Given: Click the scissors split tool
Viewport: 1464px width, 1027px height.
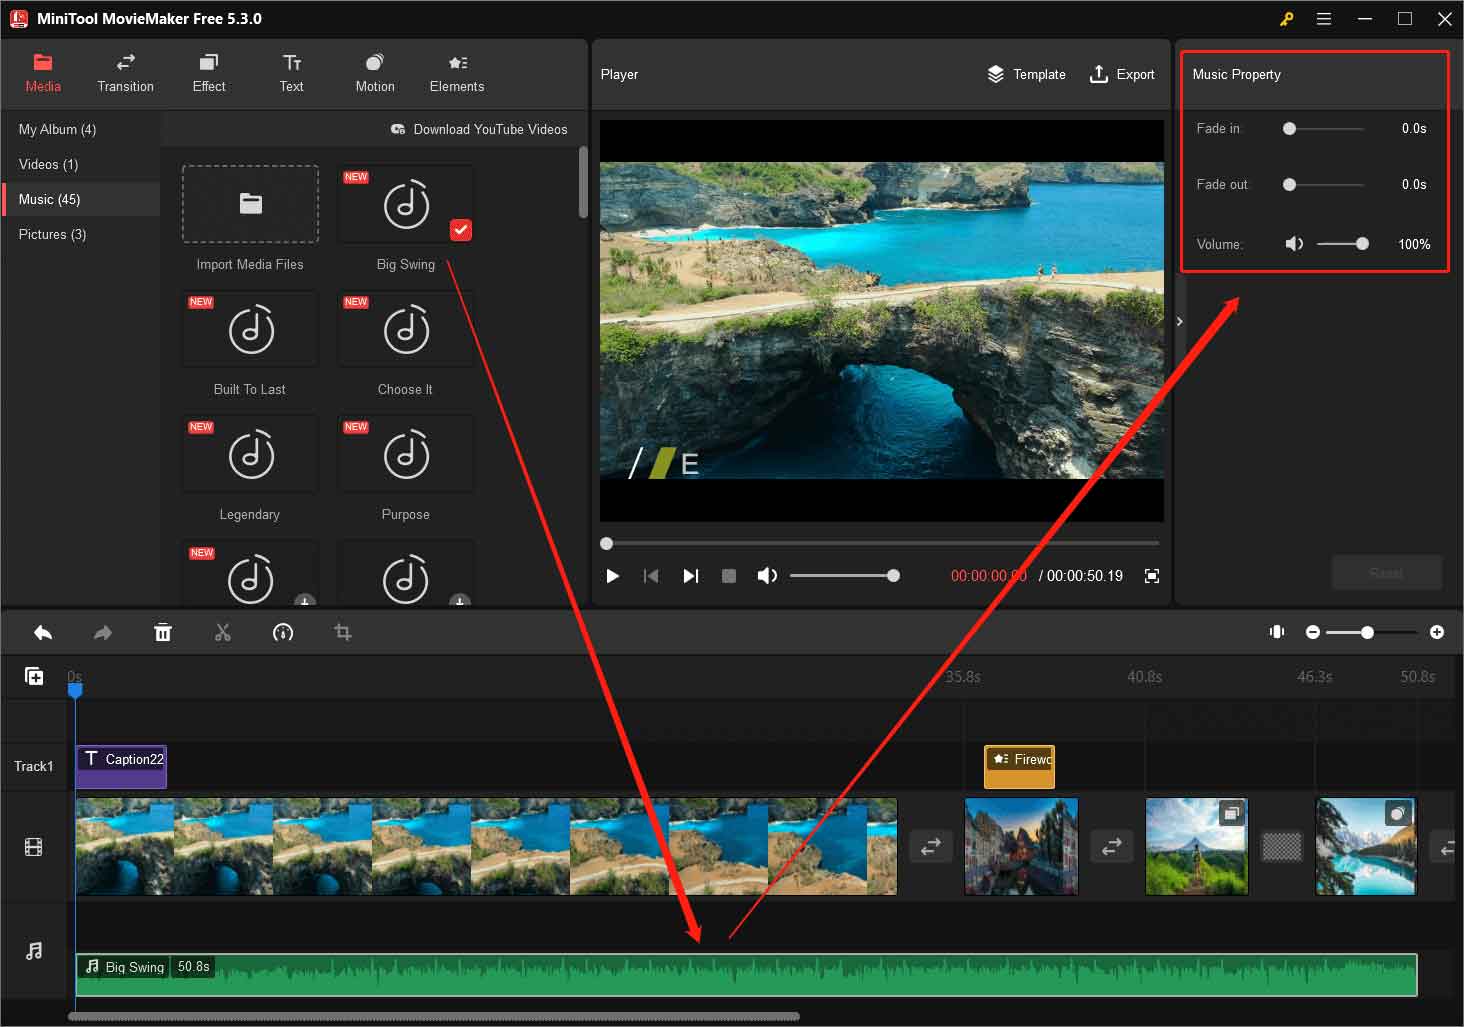Looking at the screenshot, I should (x=223, y=632).
